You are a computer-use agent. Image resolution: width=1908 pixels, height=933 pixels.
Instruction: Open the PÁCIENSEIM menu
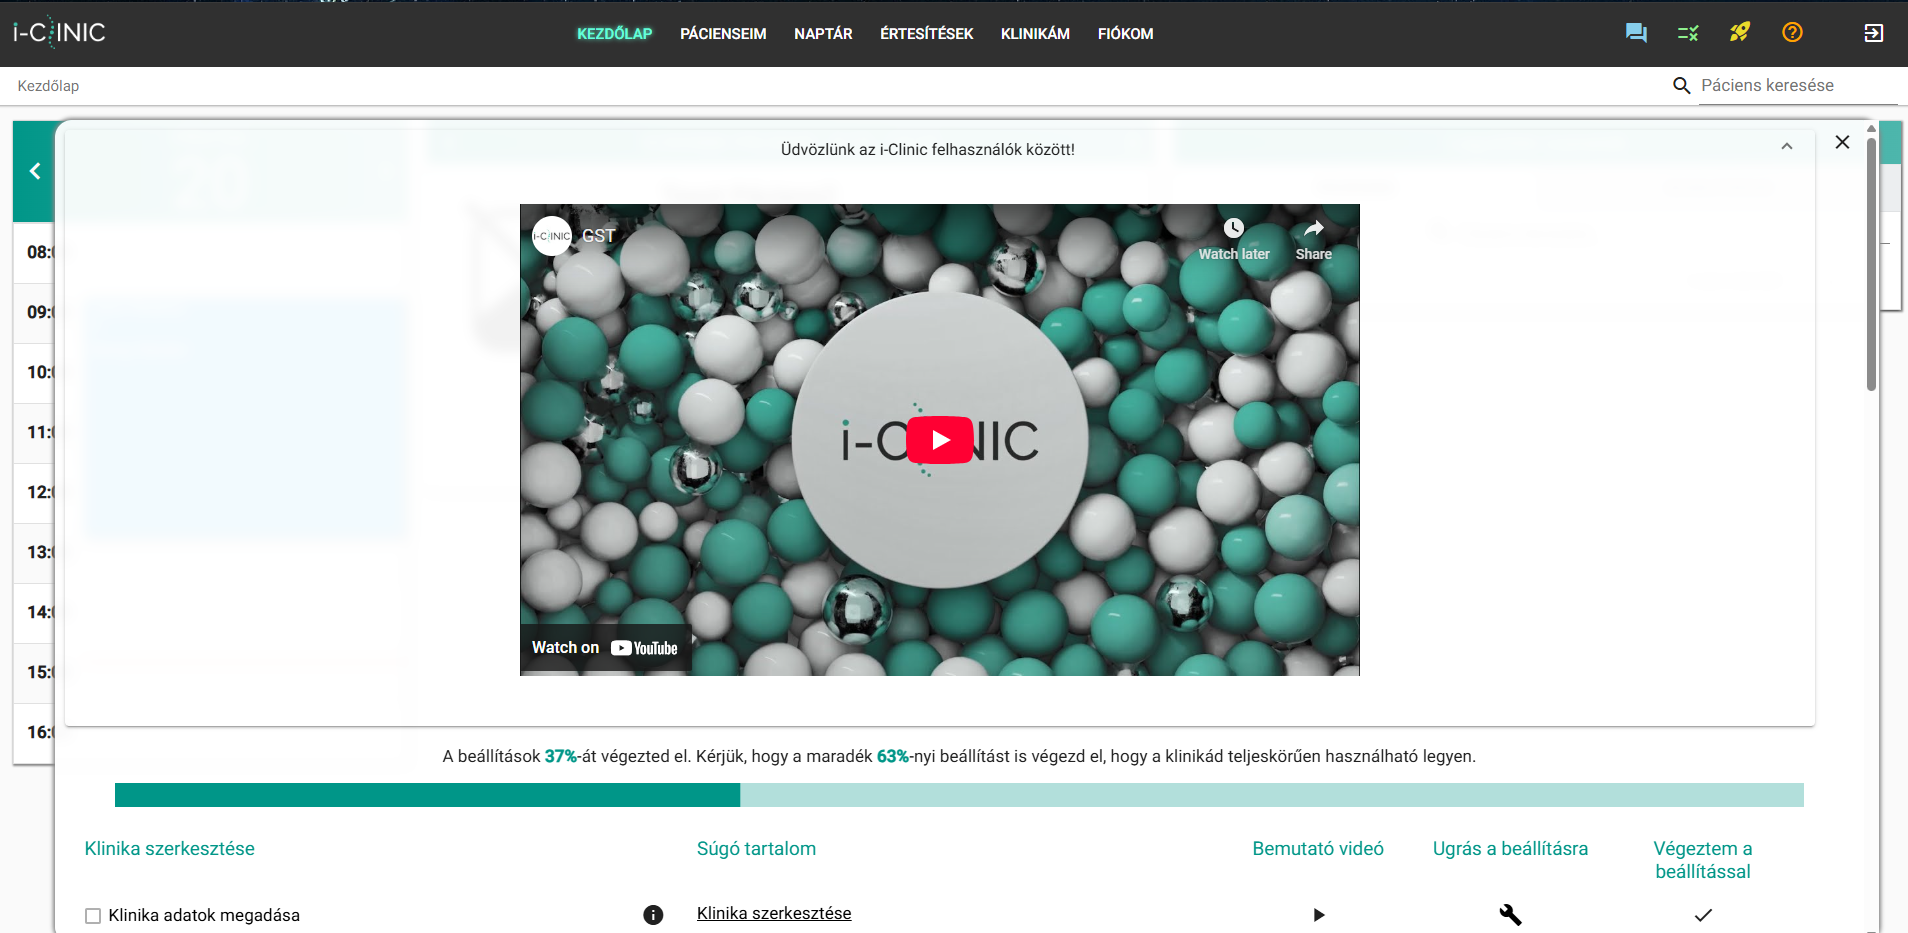(x=723, y=34)
